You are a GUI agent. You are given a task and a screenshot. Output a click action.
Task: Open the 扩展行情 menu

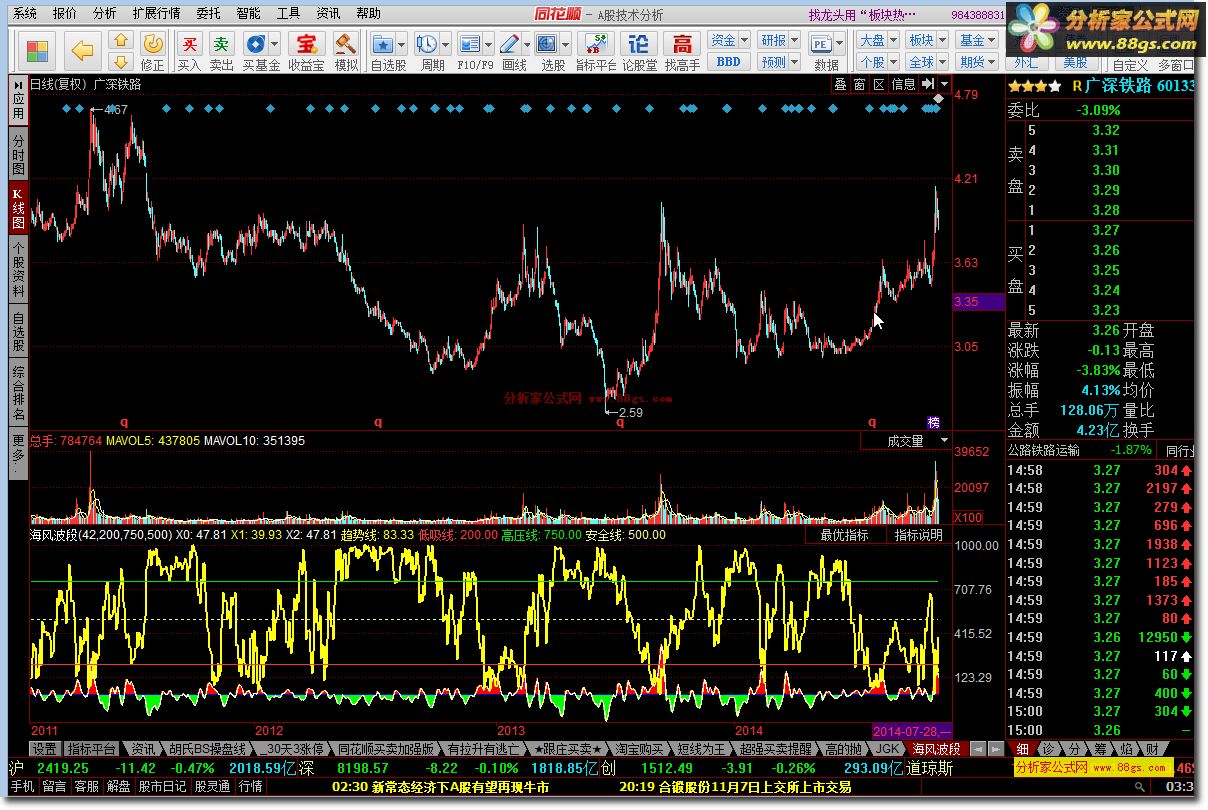click(x=156, y=14)
